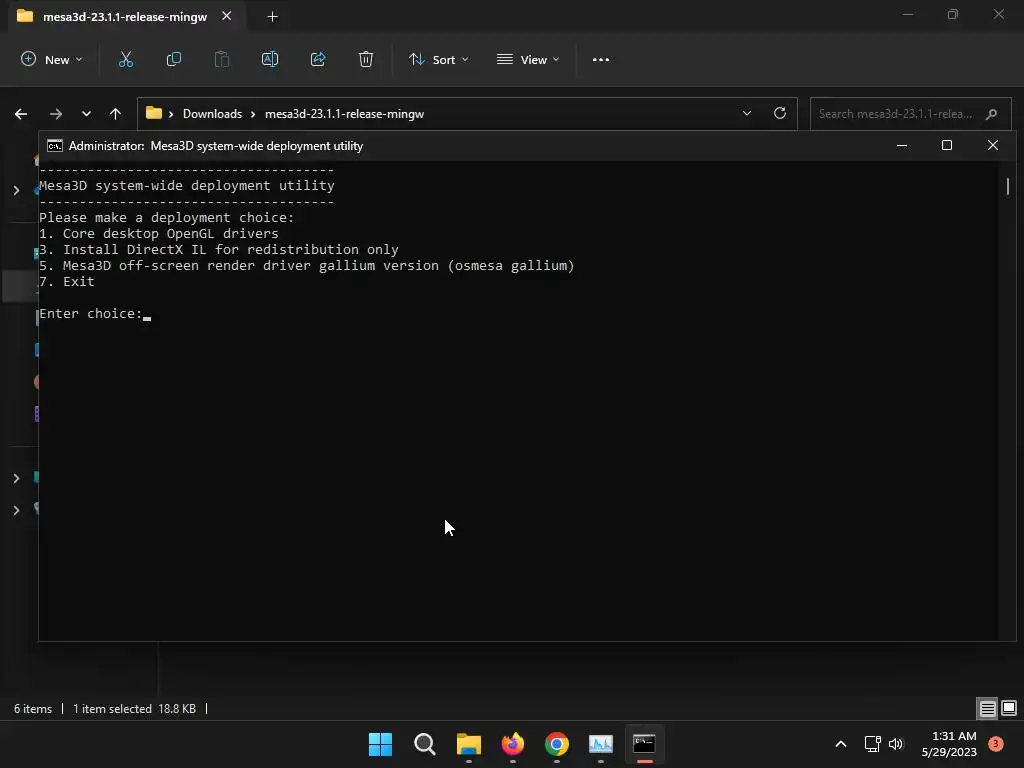Click the Rename icon
Viewport: 1024px width, 768px height.
tap(270, 59)
